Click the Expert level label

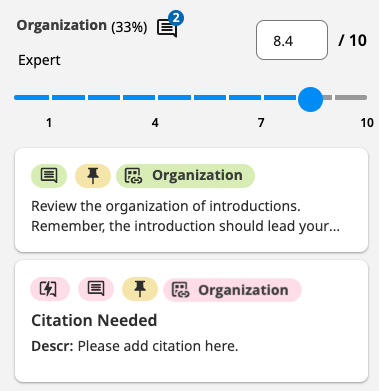coord(39,61)
